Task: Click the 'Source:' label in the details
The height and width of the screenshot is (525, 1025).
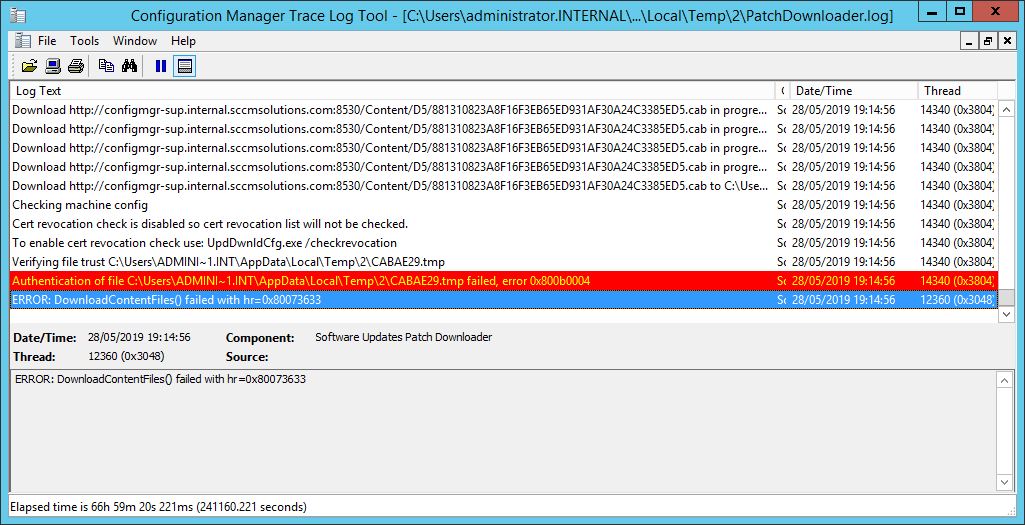Action: click(247, 357)
